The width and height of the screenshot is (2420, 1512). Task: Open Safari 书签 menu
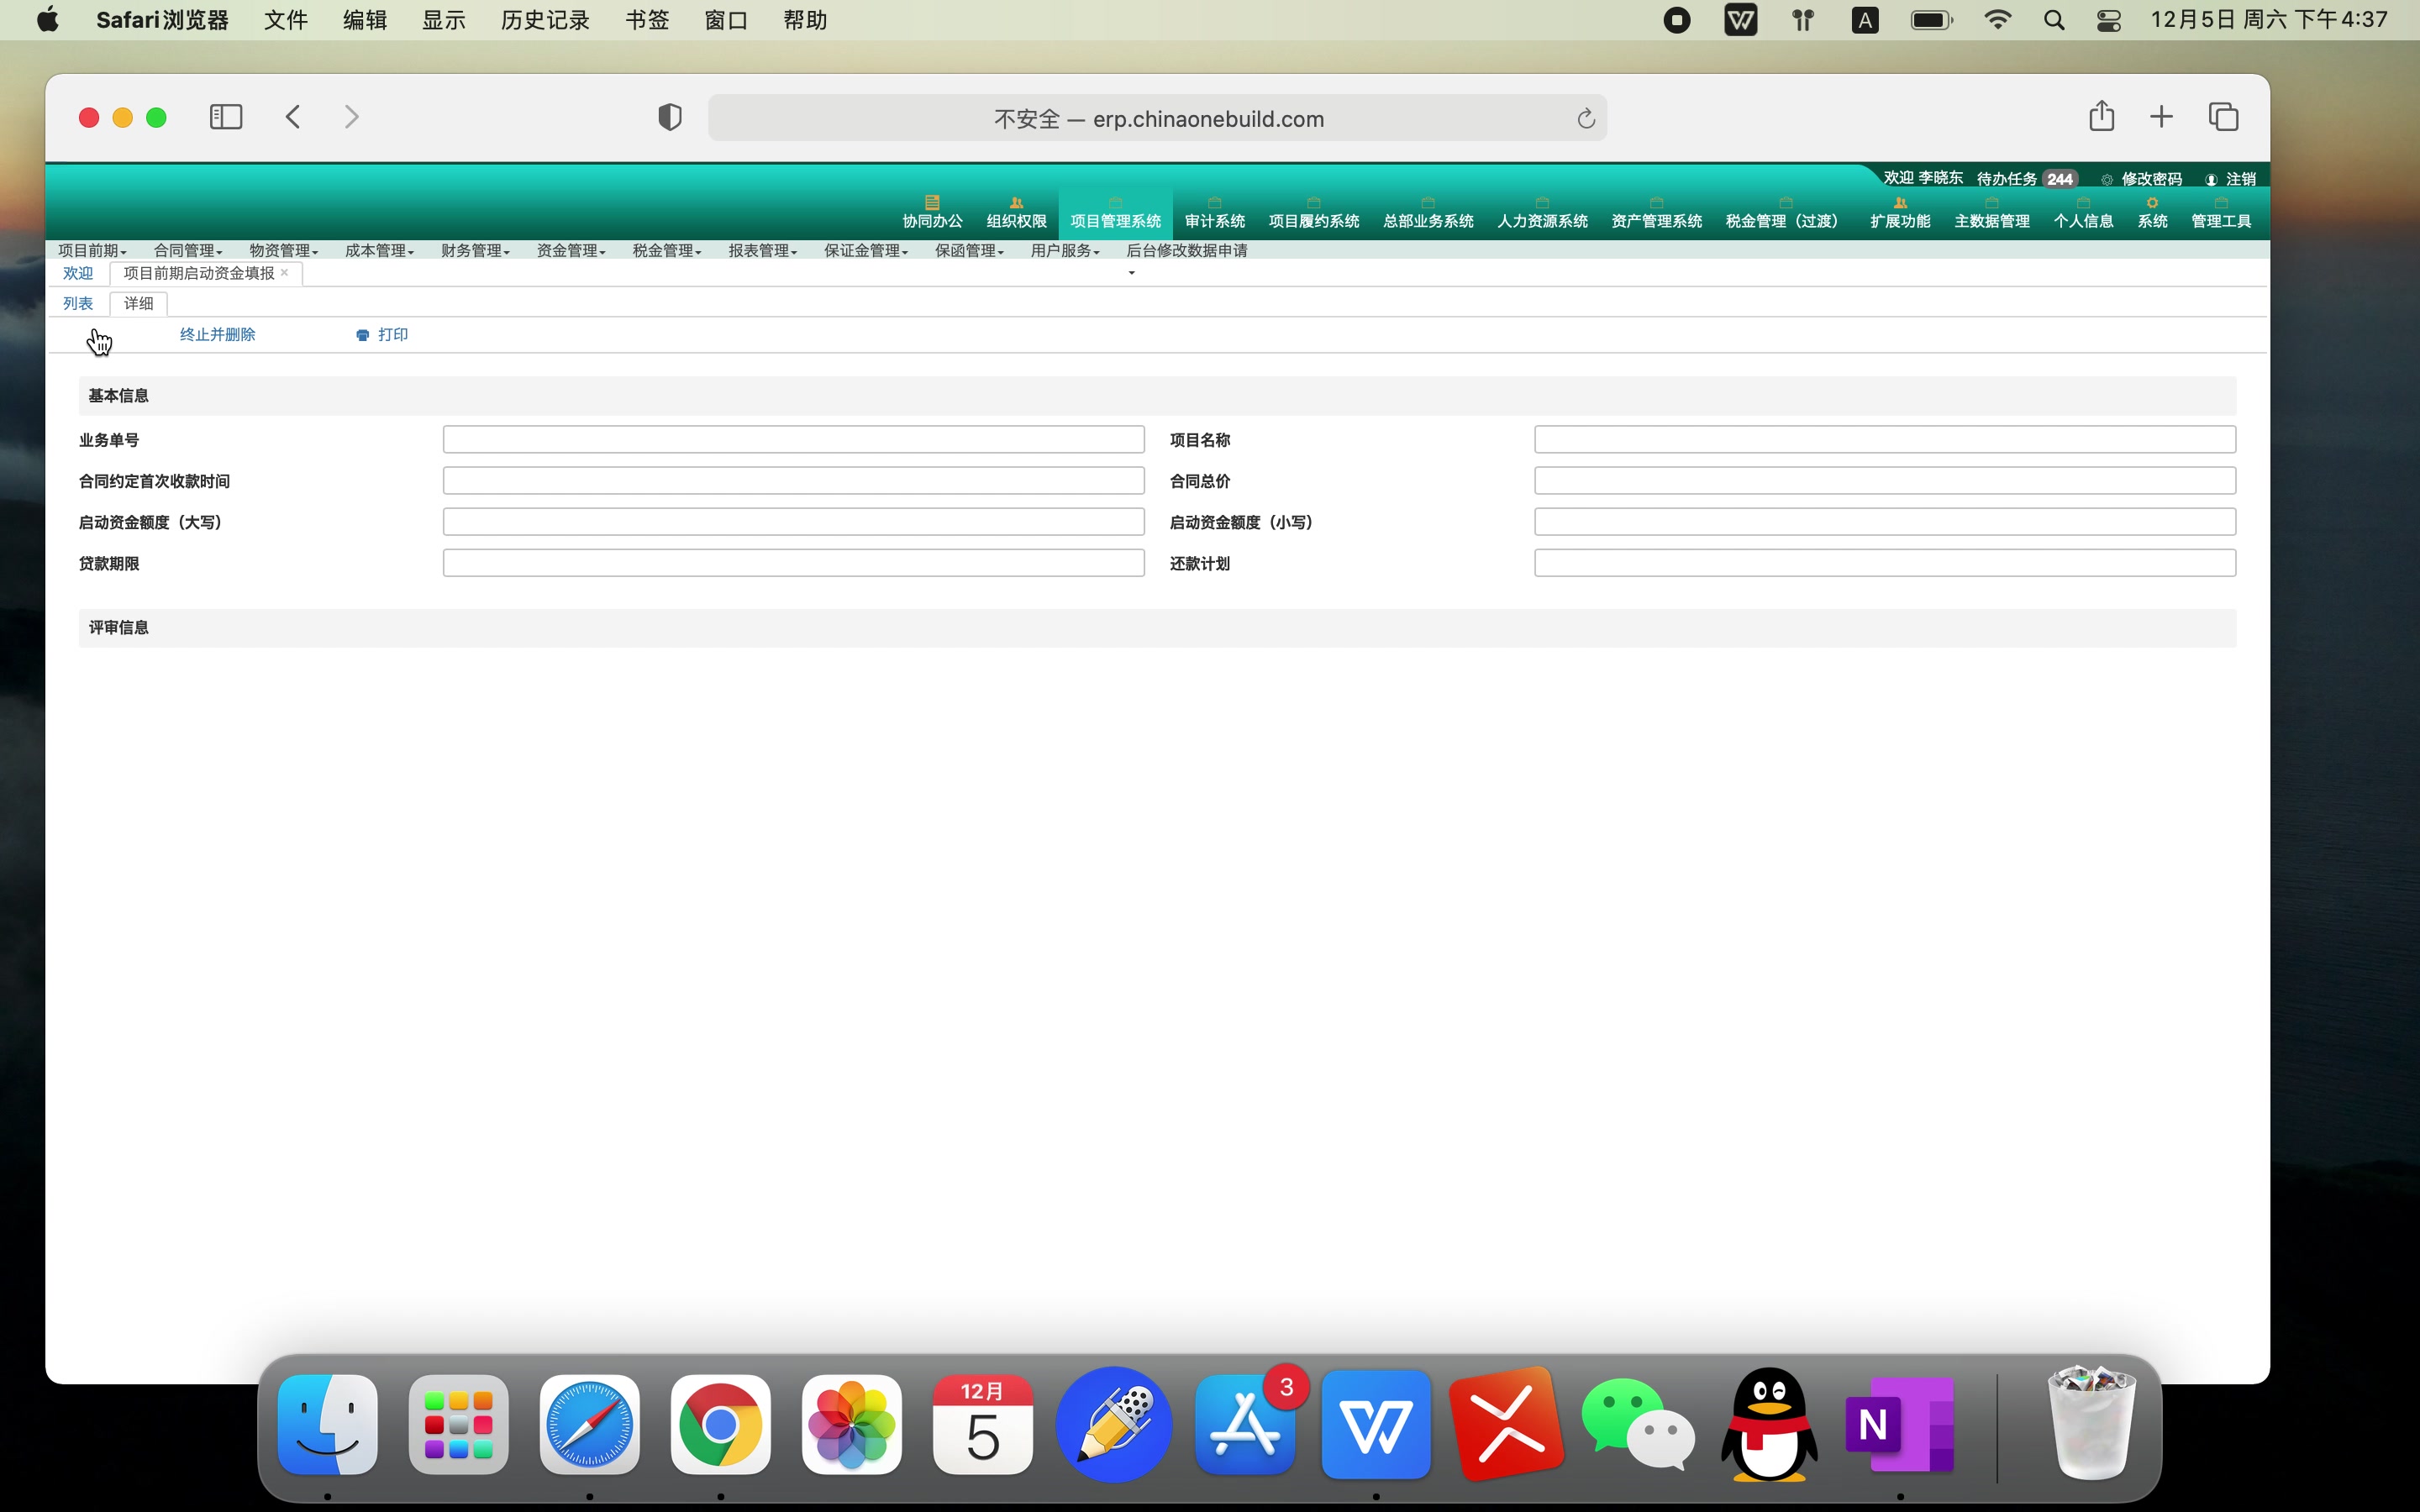point(647,20)
